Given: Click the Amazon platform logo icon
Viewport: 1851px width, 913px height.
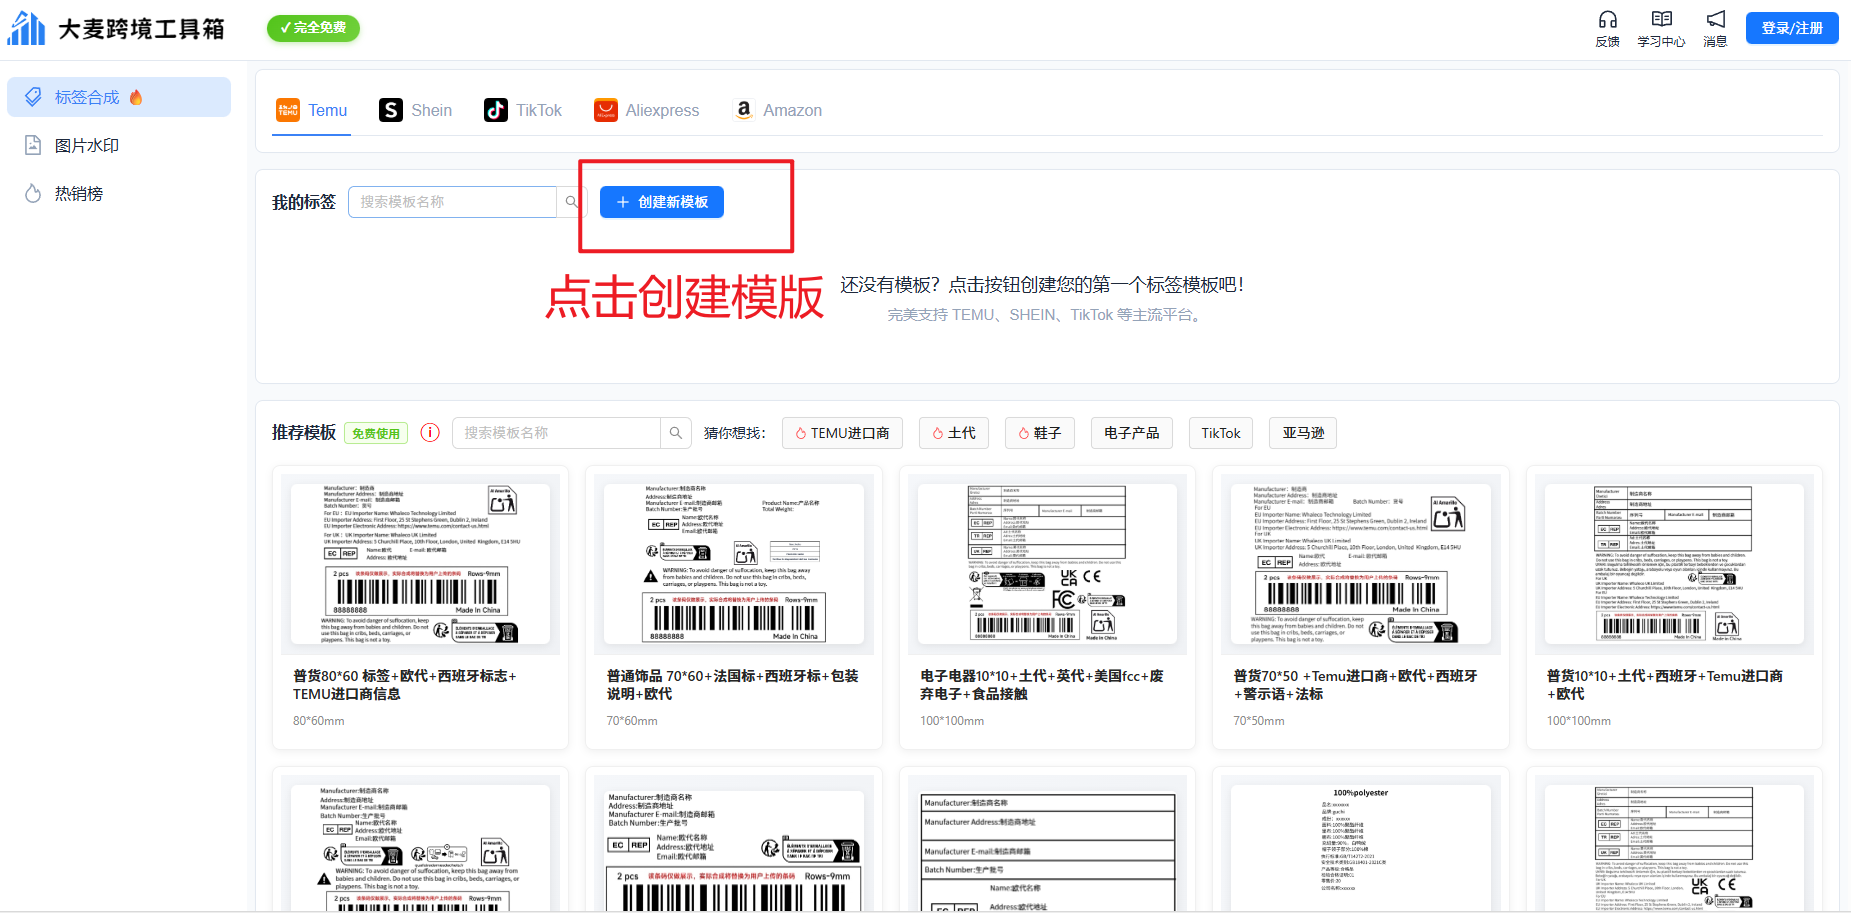Looking at the screenshot, I should click(744, 110).
